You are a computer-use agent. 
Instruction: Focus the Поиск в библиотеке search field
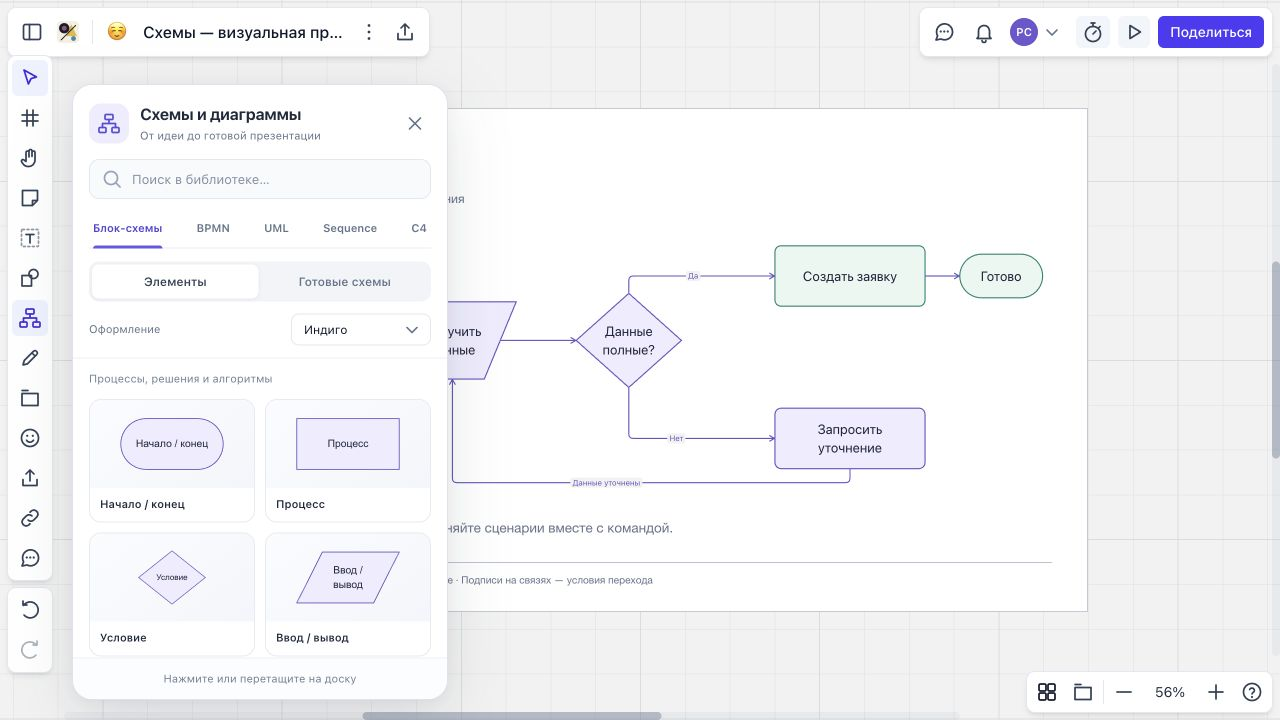tap(260, 179)
